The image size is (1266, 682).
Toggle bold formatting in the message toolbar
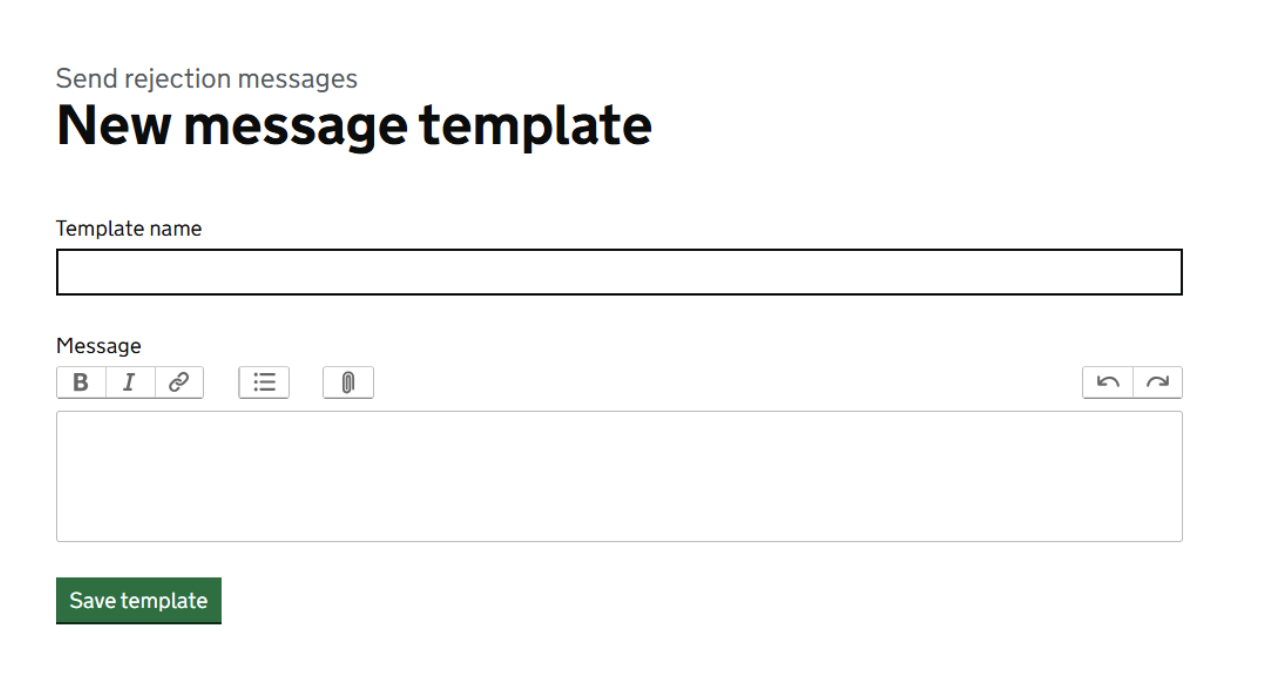(x=81, y=382)
